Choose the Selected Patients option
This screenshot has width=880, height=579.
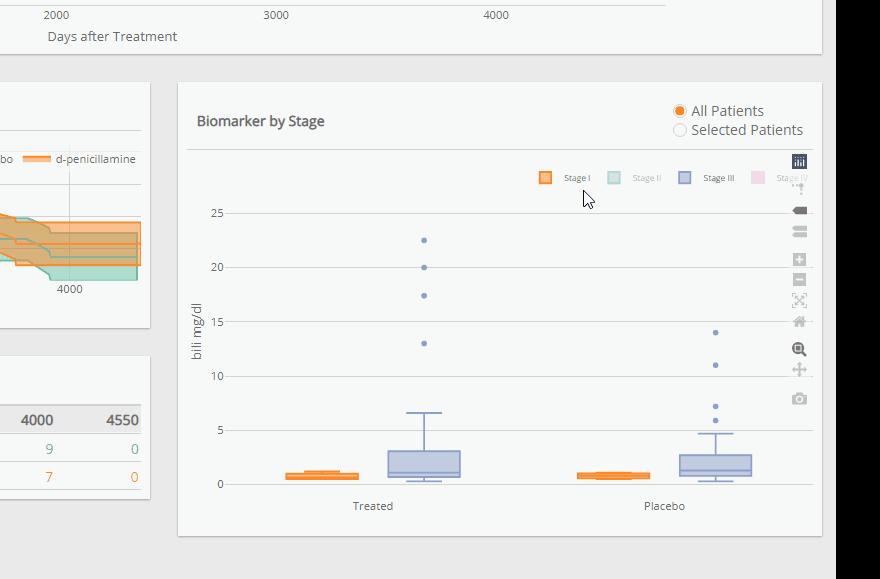coord(680,130)
